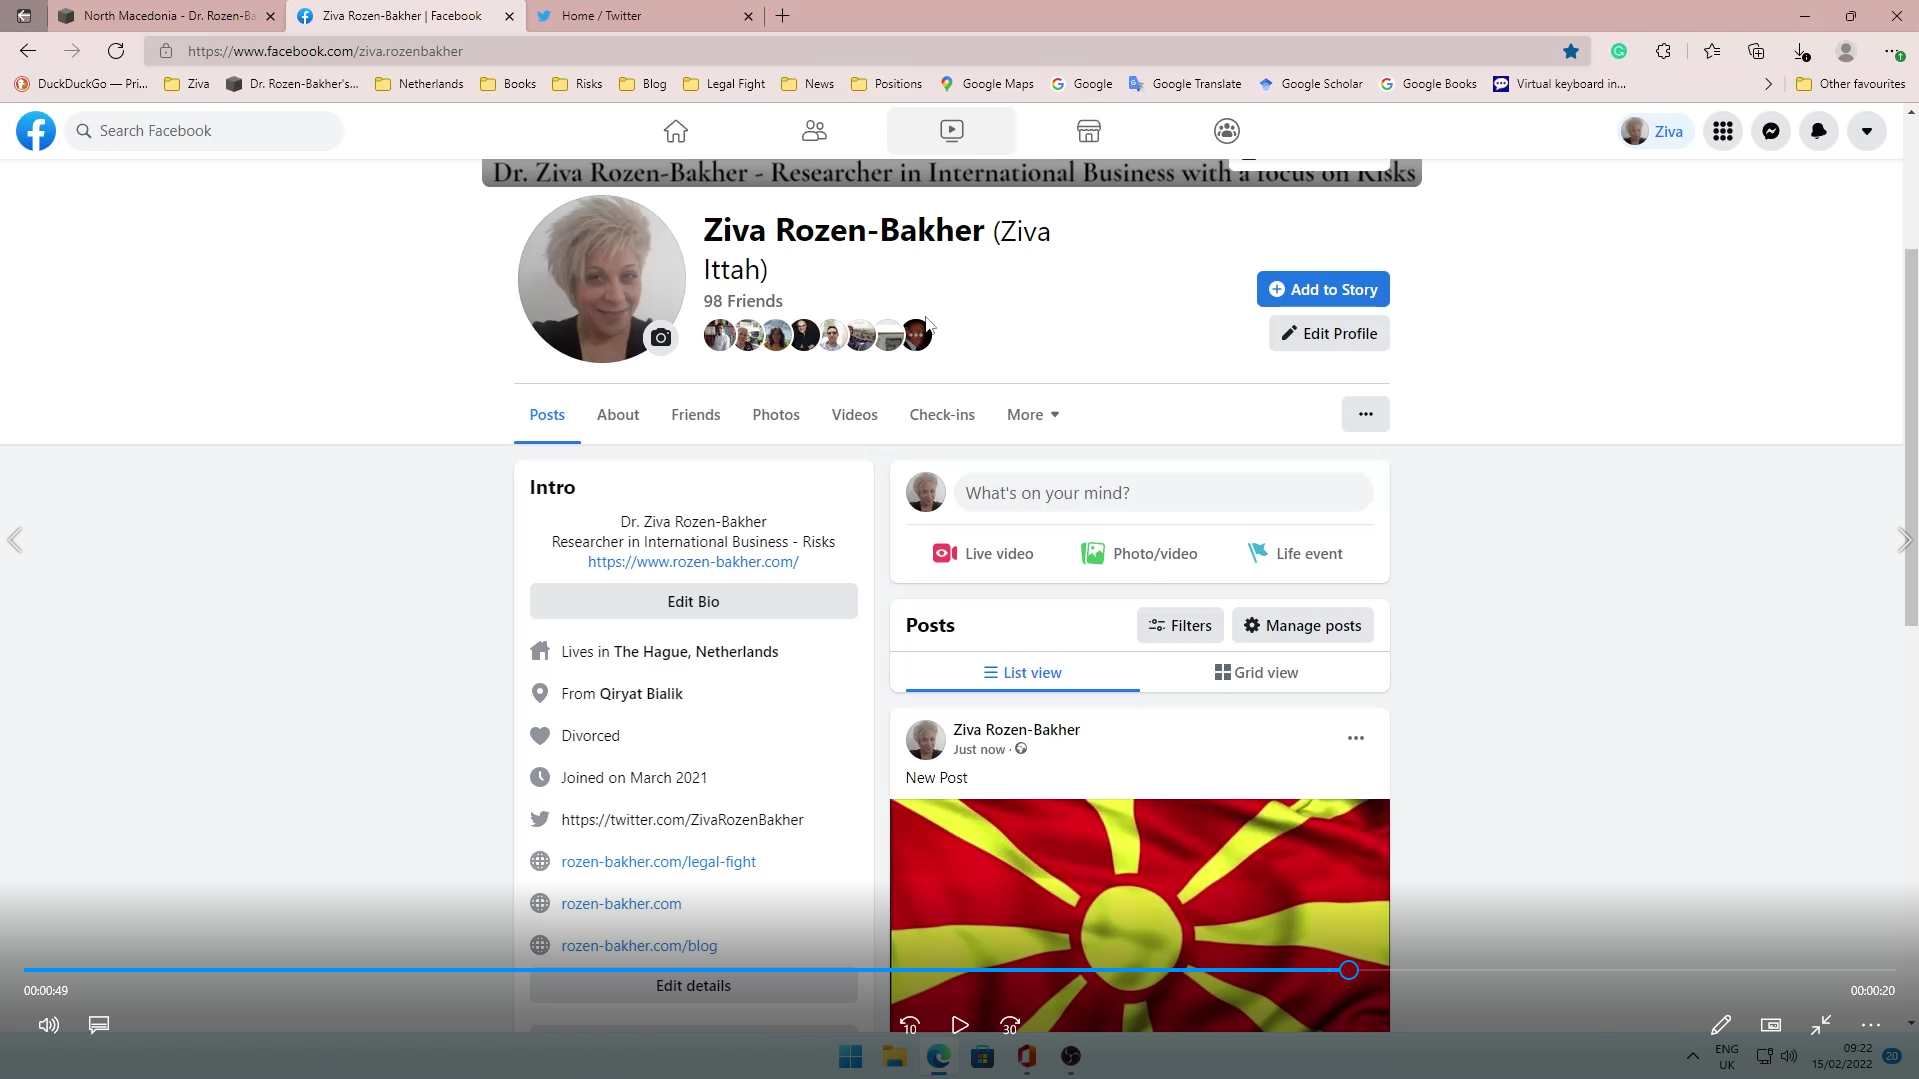Open browser Extensions puzzle icon
Image resolution: width=1919 pixels, height=1079 pixels.
click(1663, 51)
